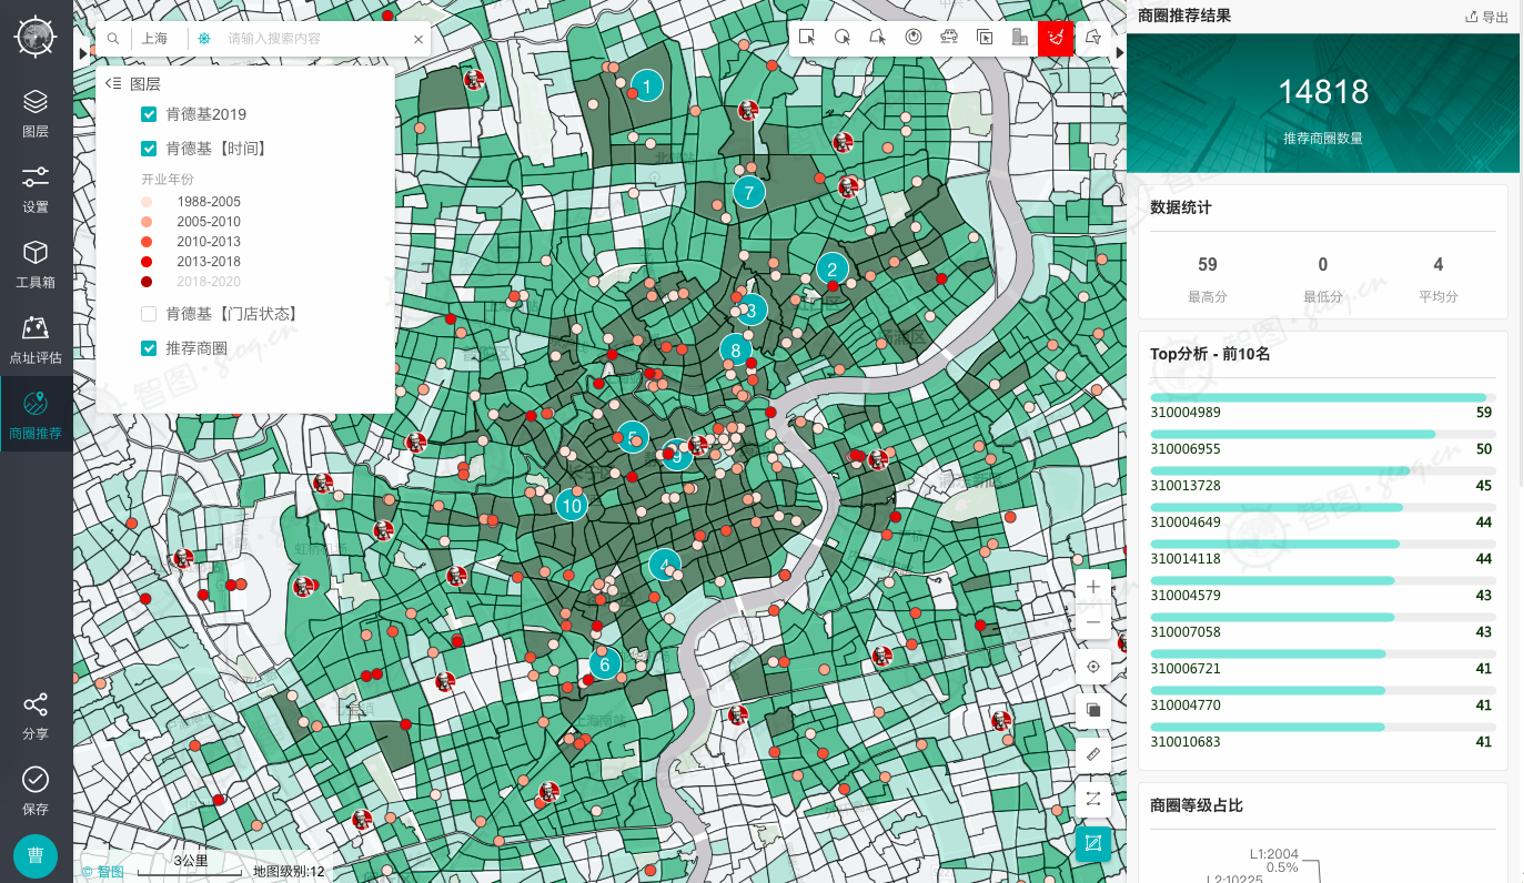
Task: Click the 智图 copyright link
Action: (x=103, y=872)
